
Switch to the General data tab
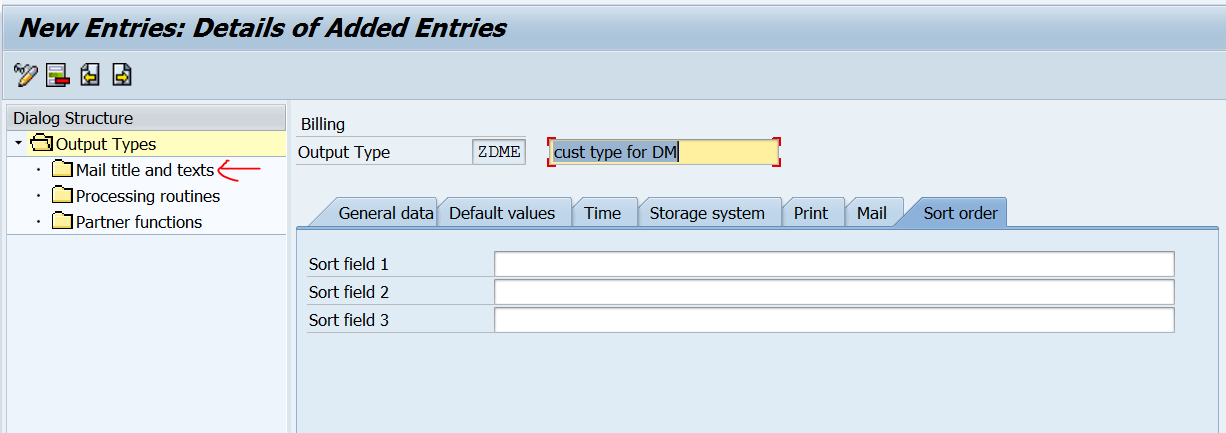pyautogui.click(x=385, y=213)
